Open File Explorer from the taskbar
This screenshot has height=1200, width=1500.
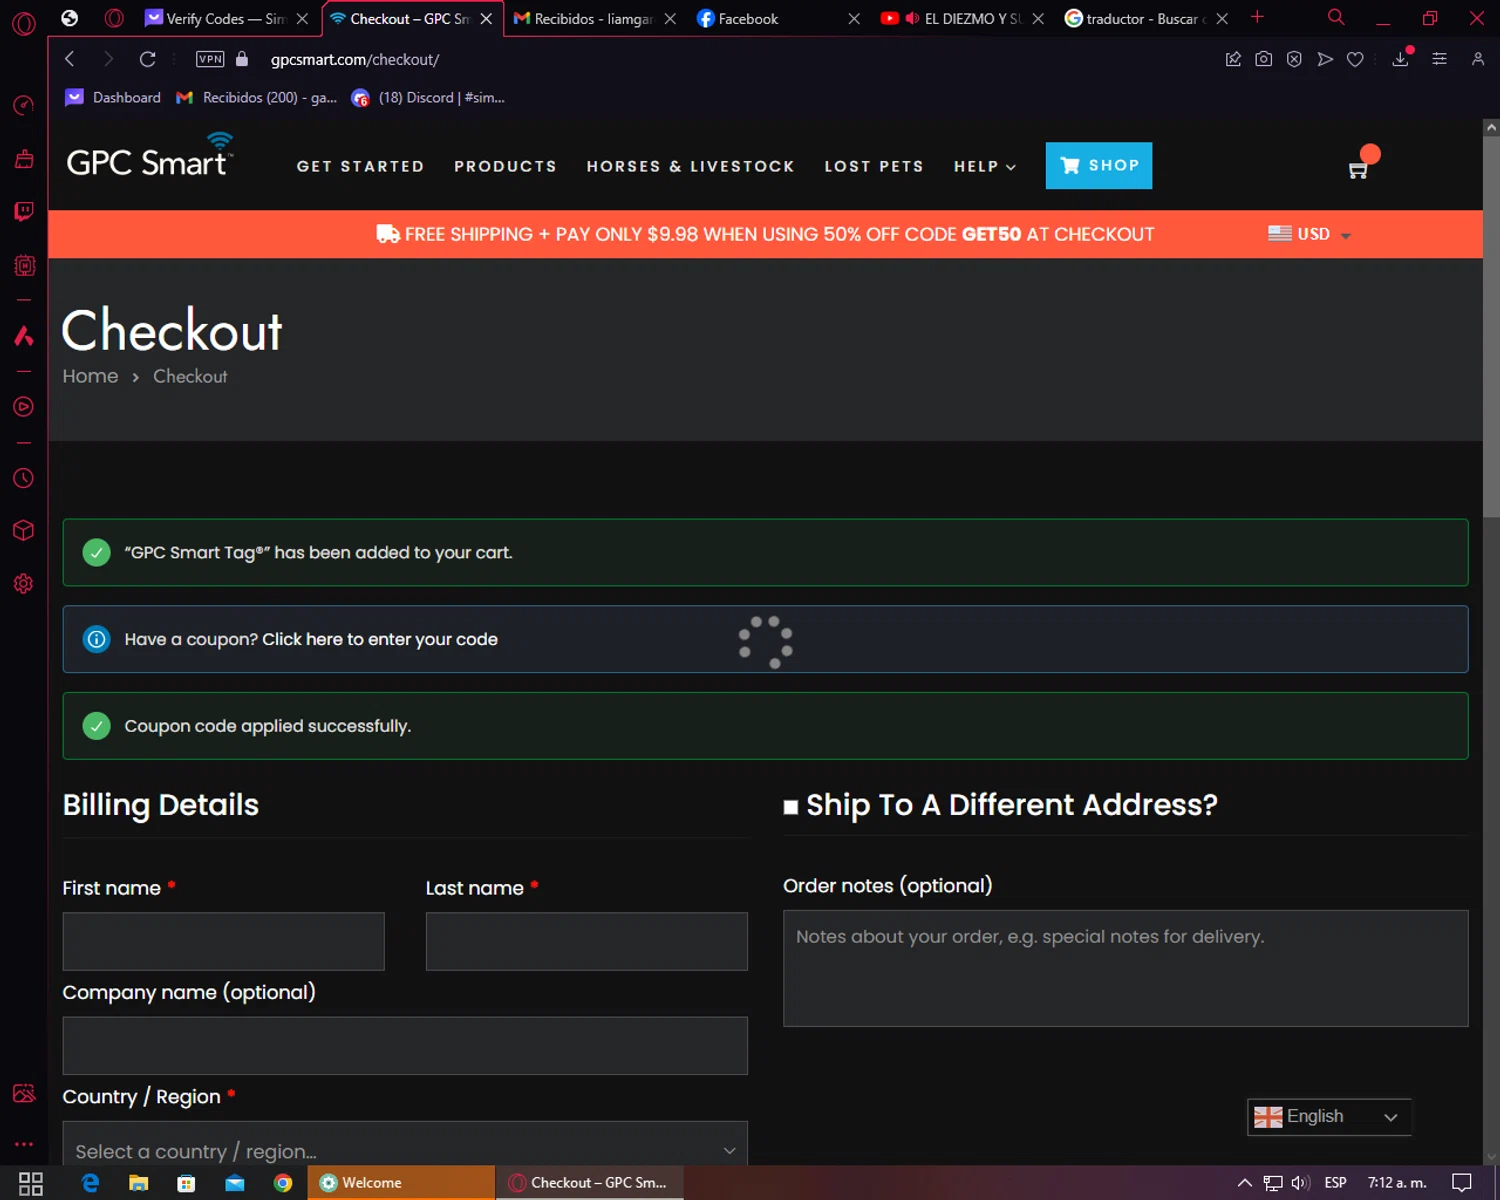coord(138,1183)
